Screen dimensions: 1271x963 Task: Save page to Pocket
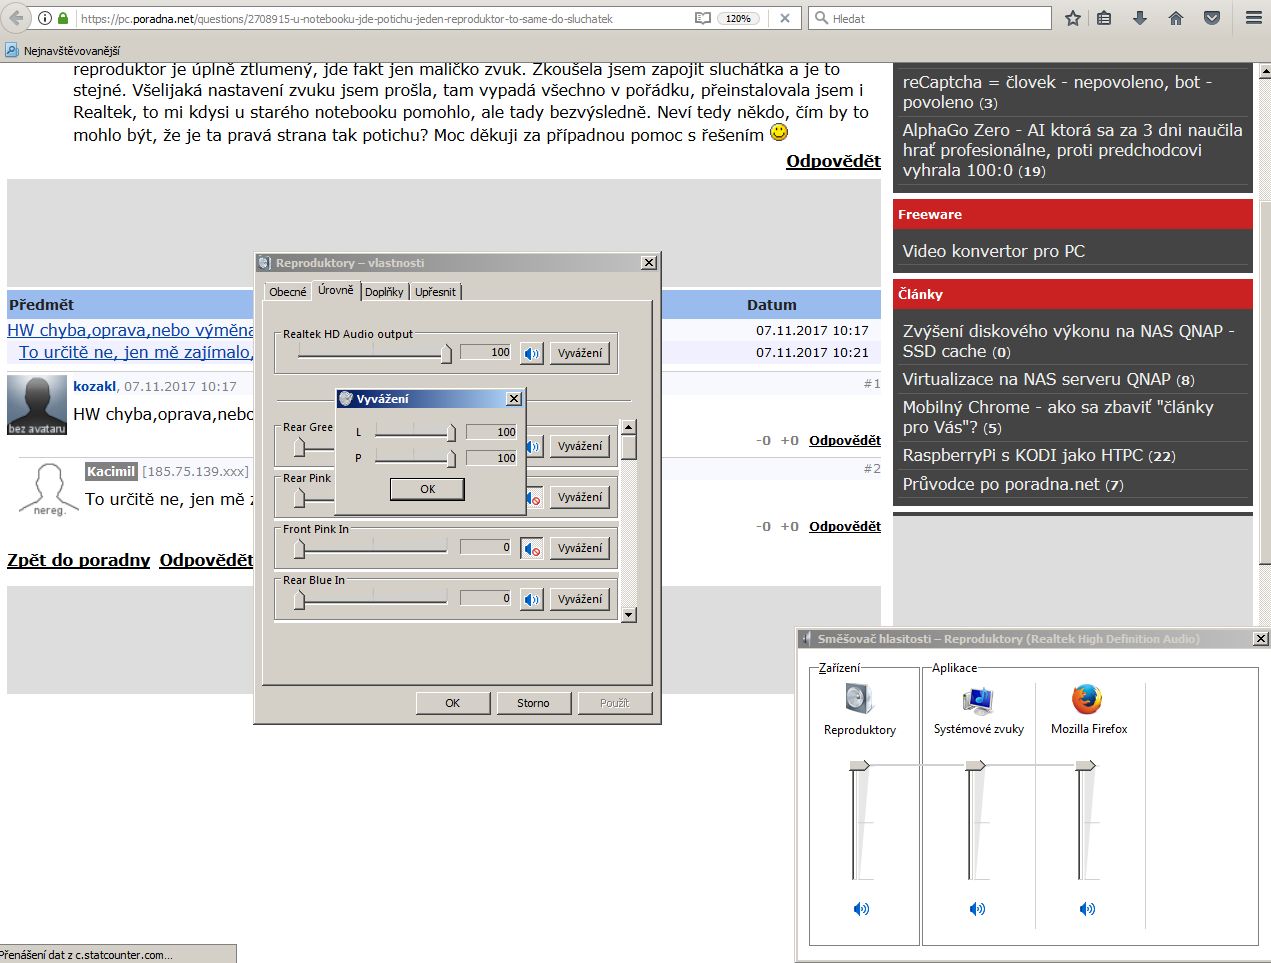point(1211,18)
